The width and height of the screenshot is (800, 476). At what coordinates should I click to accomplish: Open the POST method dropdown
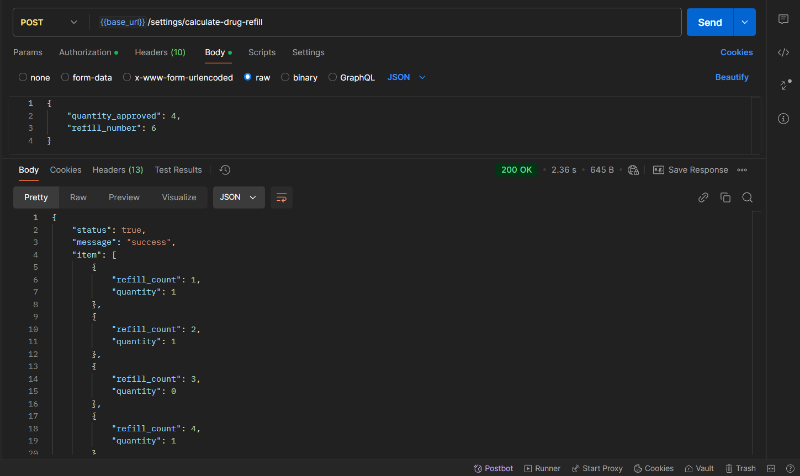48,22
